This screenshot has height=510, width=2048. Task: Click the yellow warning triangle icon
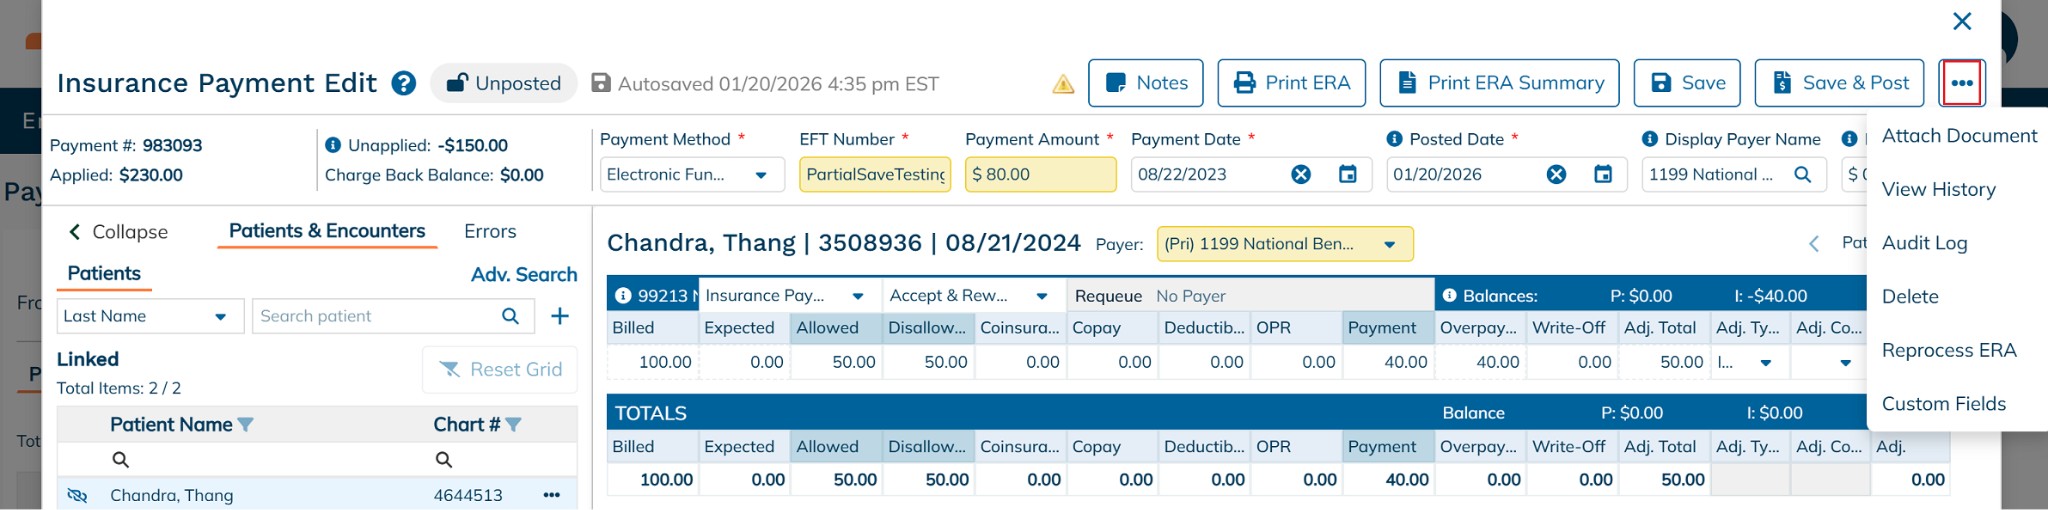pyautogui.click(x=1063, y=84)
